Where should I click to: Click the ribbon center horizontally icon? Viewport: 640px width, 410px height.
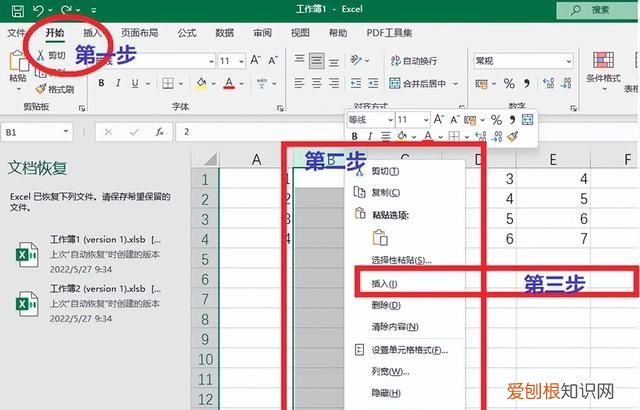[317, 84]
